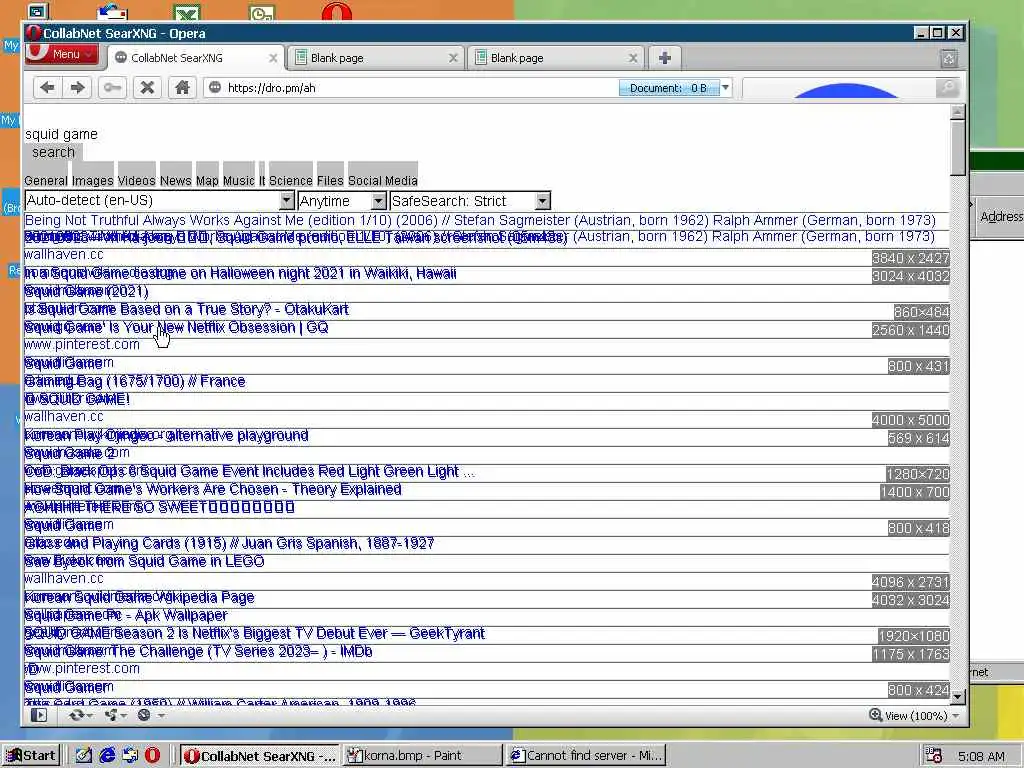Open the first quick launch notepad icon
Viewport: 1024px width, 768px height.
pyautogui.click(x=84, y=756)
